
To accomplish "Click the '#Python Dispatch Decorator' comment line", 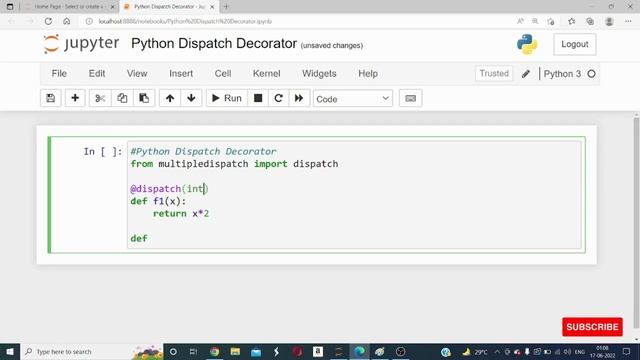I will [x=203, y=151].
